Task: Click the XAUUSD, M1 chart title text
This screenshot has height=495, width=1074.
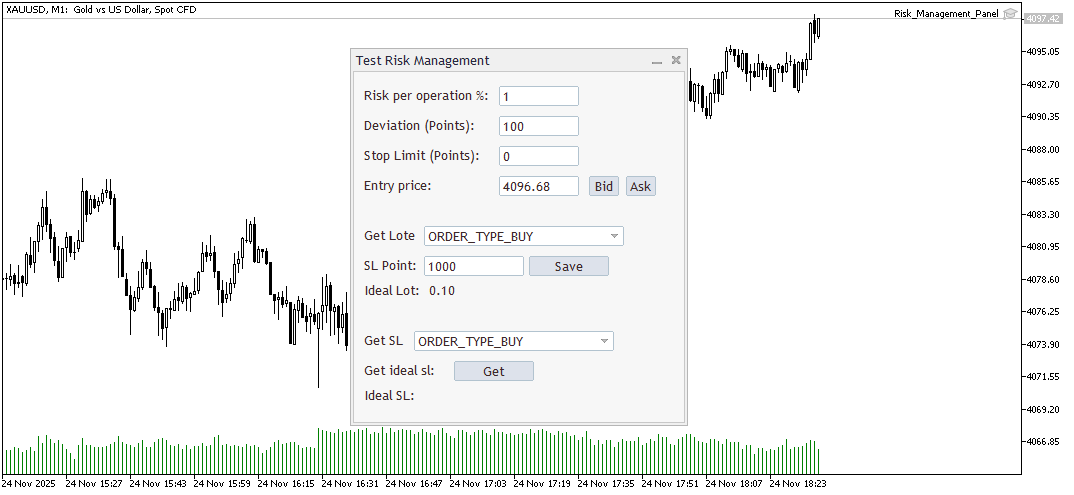Action: pyautogui.click(x=101, y=10)
